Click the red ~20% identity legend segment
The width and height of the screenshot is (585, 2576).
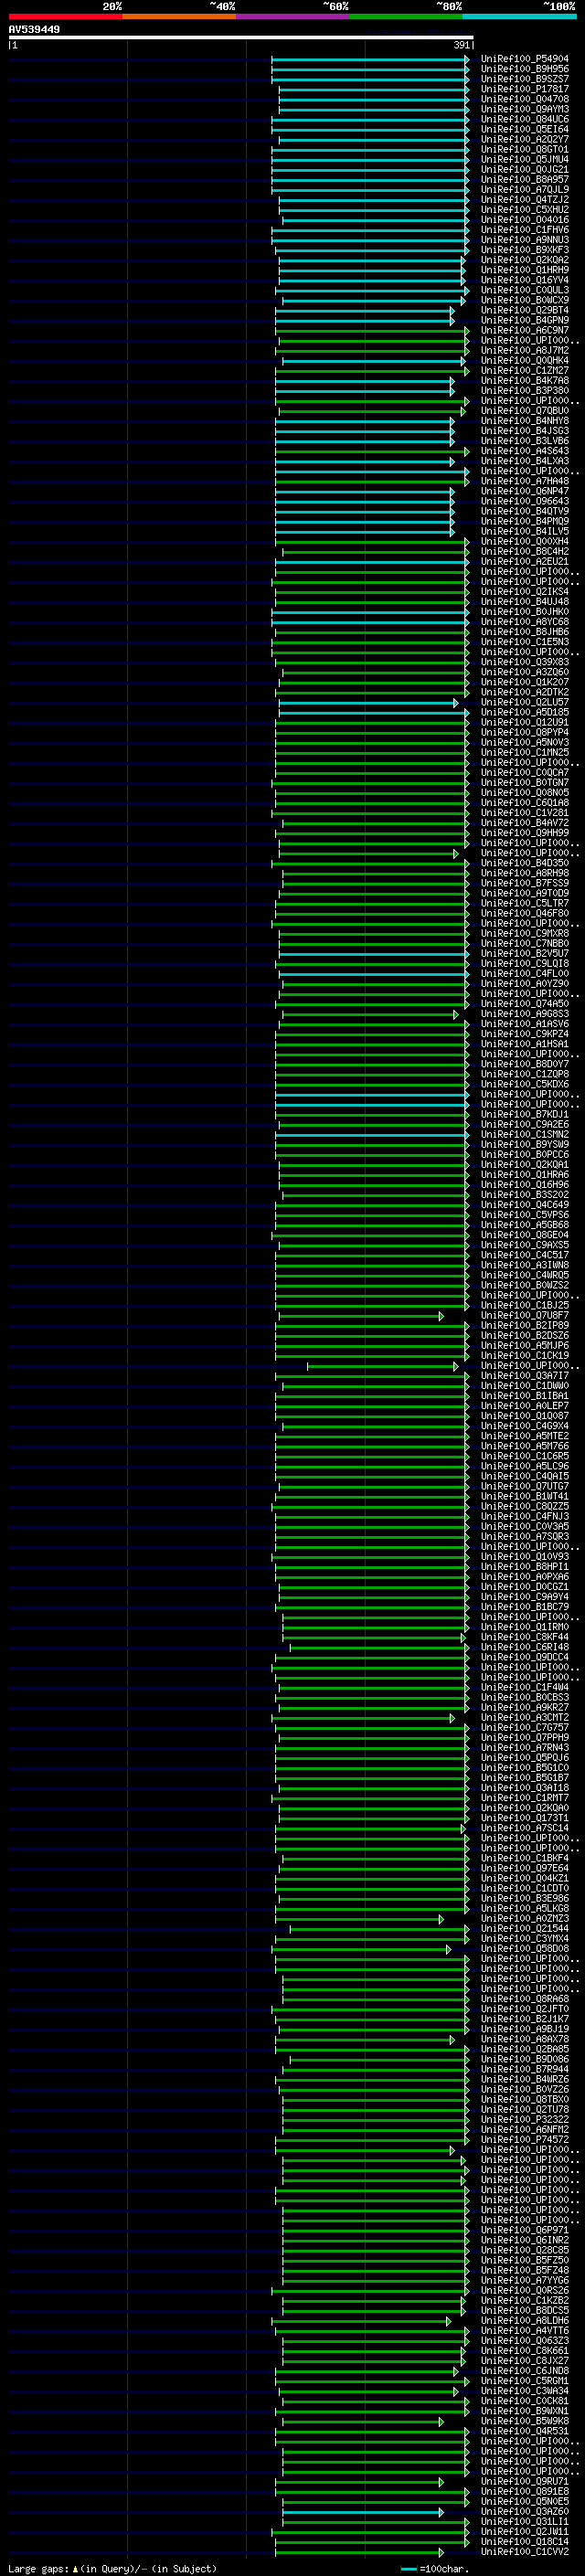coord(65,16)
